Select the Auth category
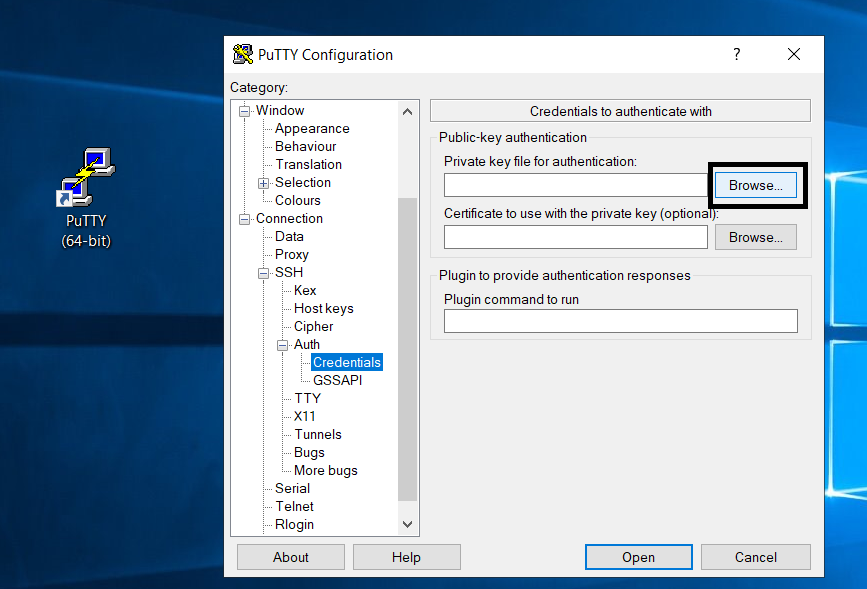 click(x=307, y=345)
